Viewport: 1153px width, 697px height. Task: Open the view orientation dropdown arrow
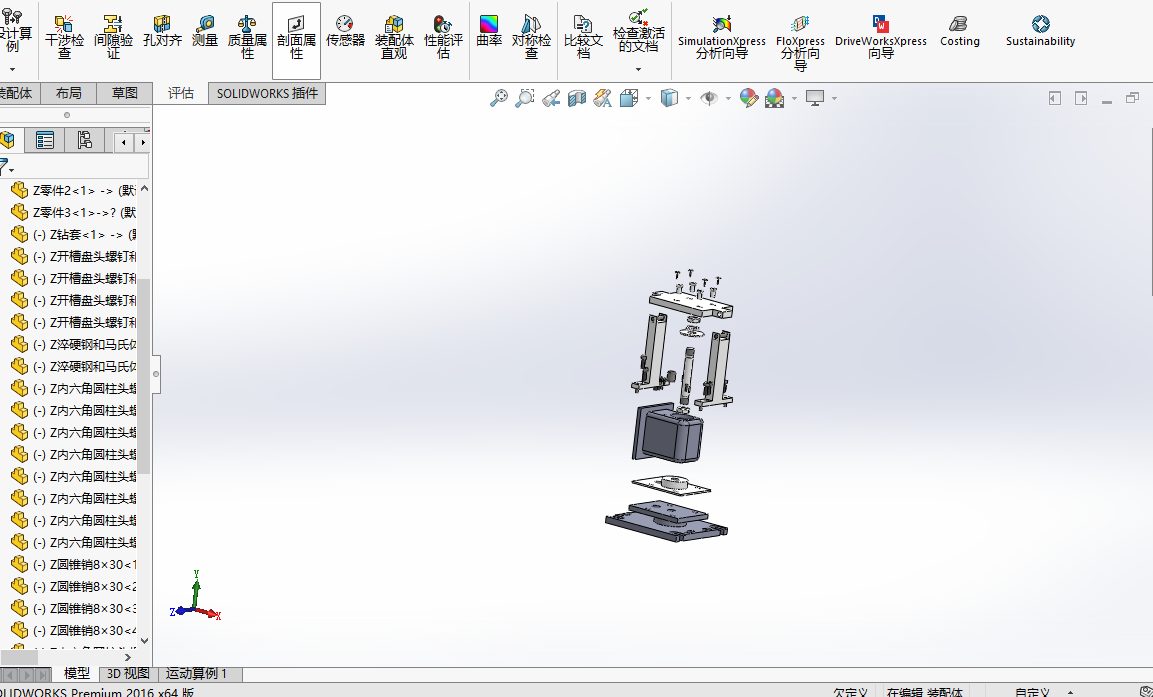coord(648,98)
